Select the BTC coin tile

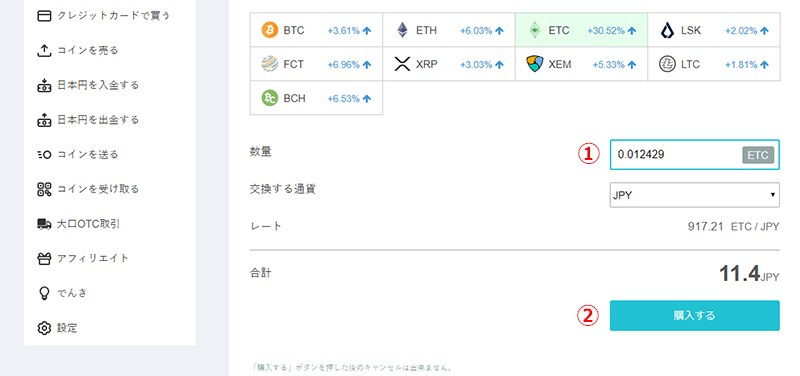[316, 30]
